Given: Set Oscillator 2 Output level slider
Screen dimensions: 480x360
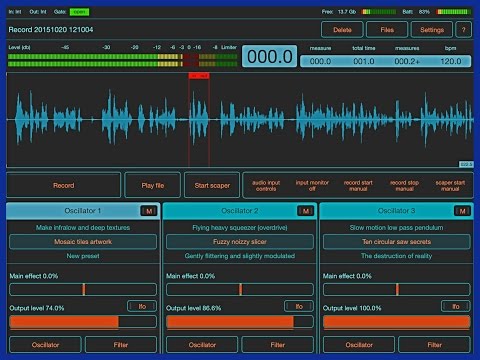Looking at the screenshot, I should [240, 322].
